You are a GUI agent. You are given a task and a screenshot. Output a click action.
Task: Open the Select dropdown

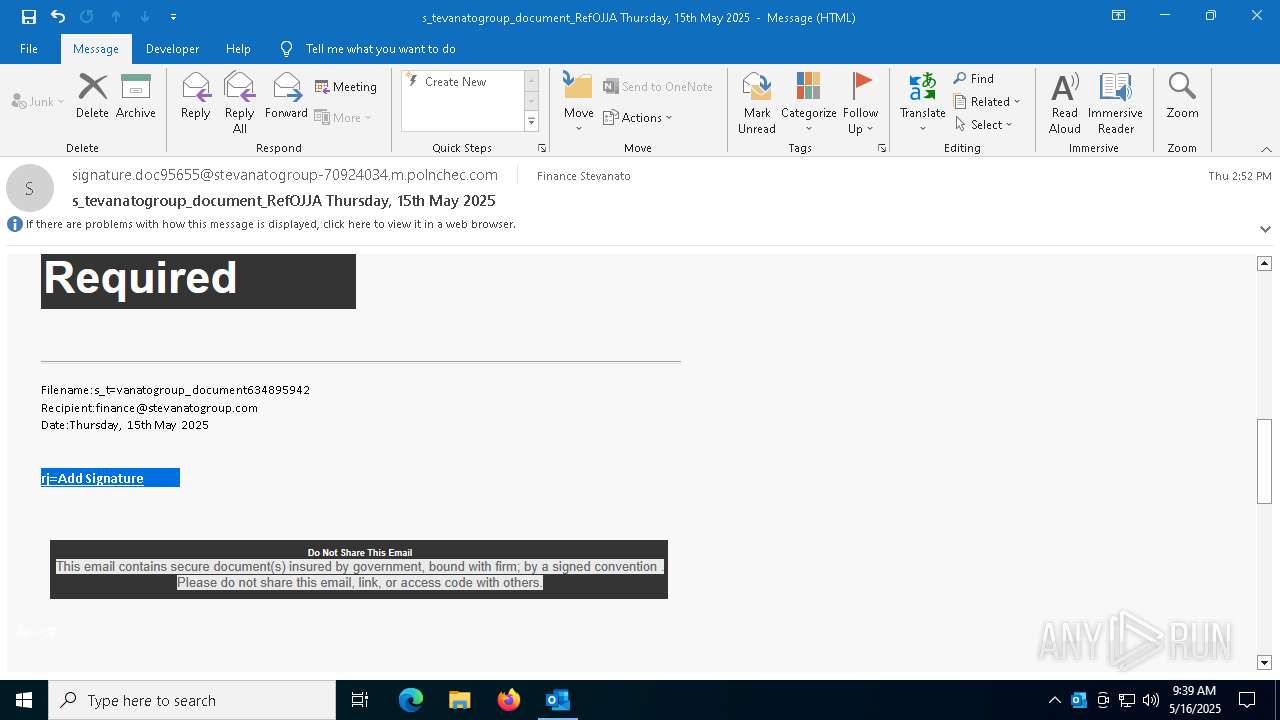(983, 124)
